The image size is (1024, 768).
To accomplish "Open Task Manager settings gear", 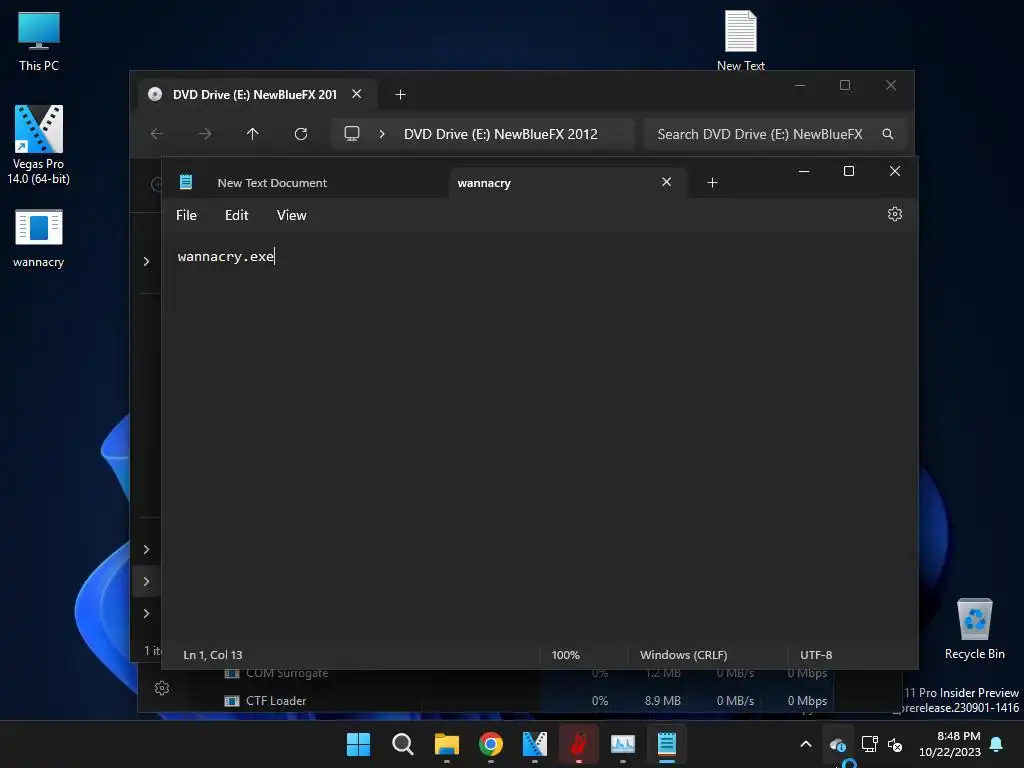I will 162,688.
